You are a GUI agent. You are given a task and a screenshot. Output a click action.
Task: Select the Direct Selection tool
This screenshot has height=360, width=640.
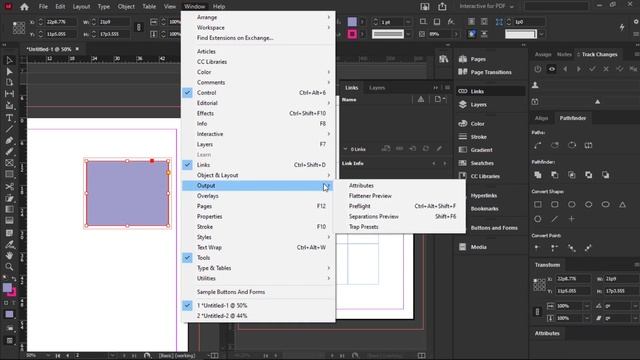pyautogui.click(x=9, y=71)
